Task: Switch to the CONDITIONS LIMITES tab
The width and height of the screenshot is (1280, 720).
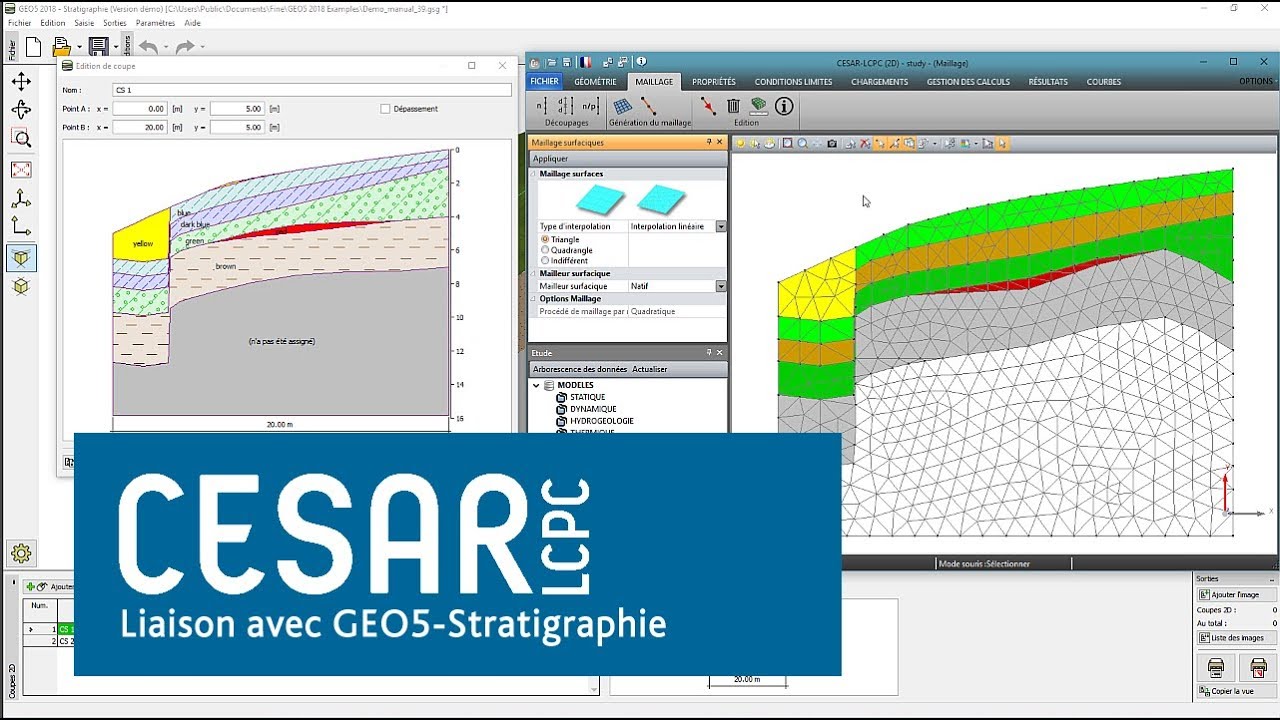Action: pyautogui.click(x=793, y=82)
